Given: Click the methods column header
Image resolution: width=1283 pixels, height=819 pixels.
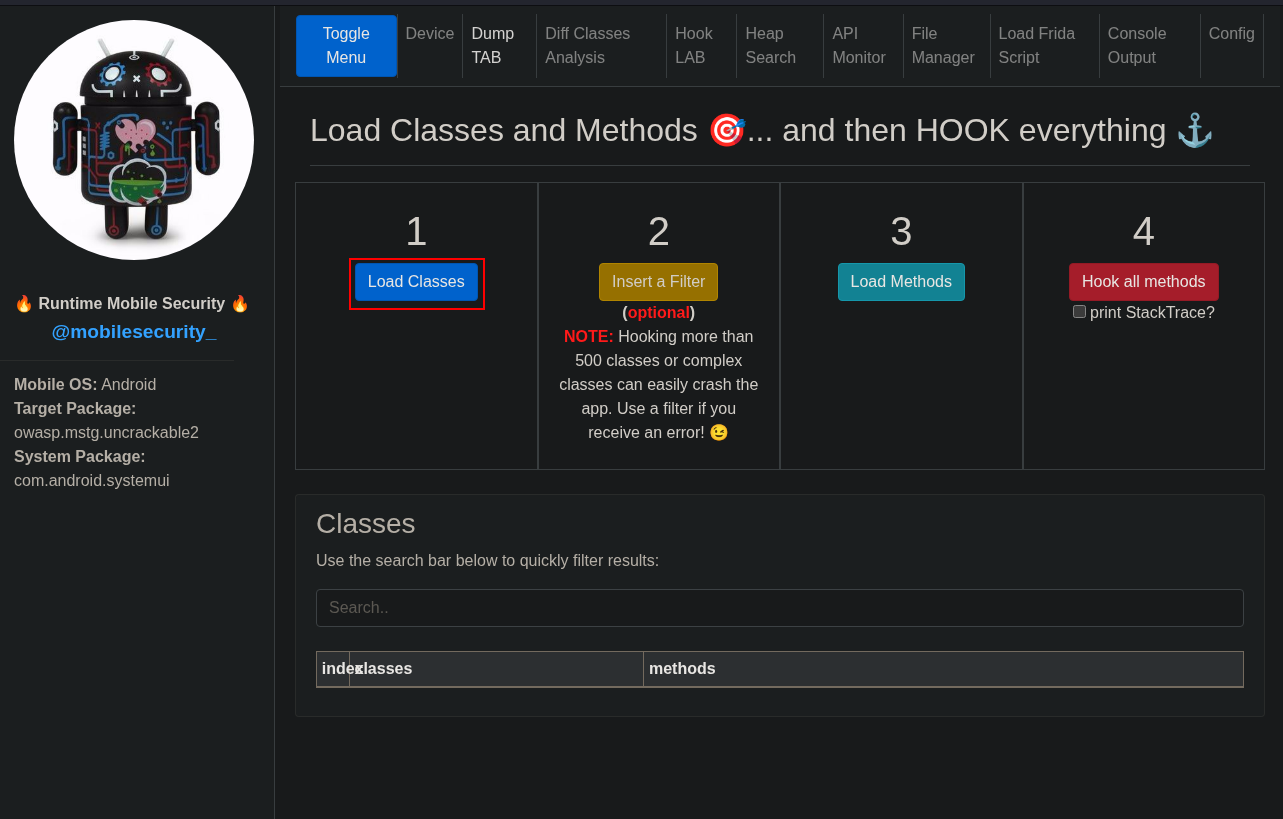Looking at the screenshot, I should [682, 669].
